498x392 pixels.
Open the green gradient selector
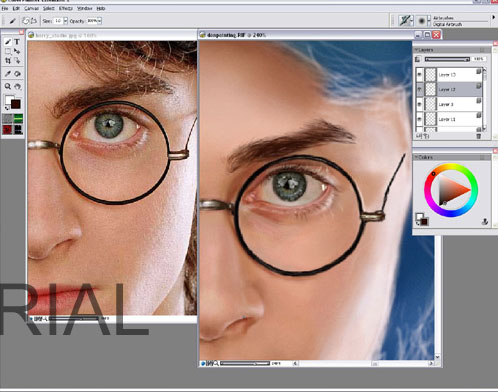[18, 118]
